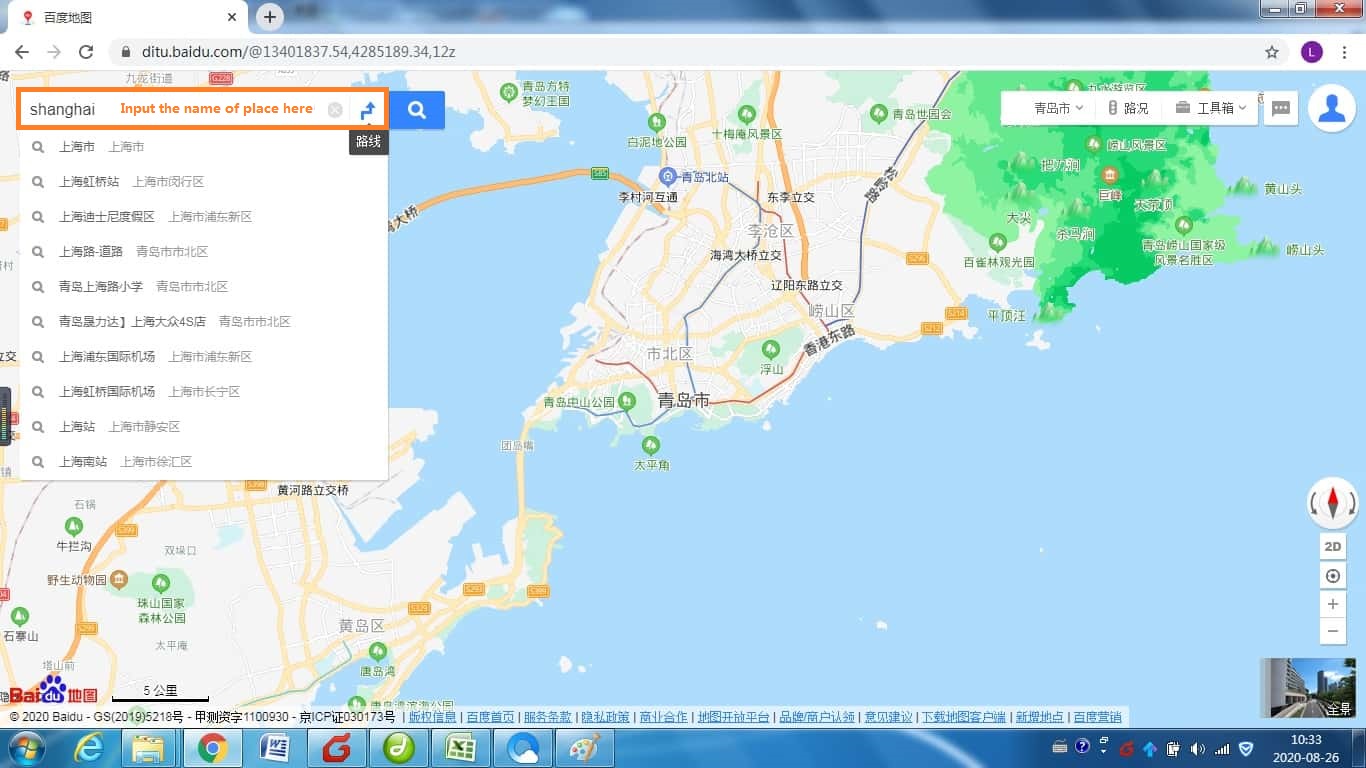This screenshot has height=768, width=1366.
Task: Open the 隐私政策 footer link
Action: click(x=606, y=717)
